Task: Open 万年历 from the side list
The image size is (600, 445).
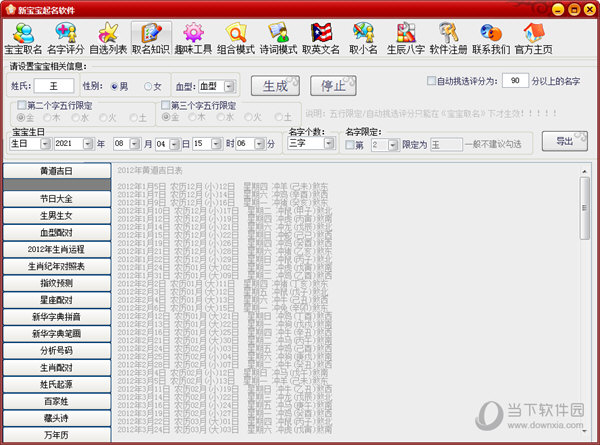Action: (57, 435)
